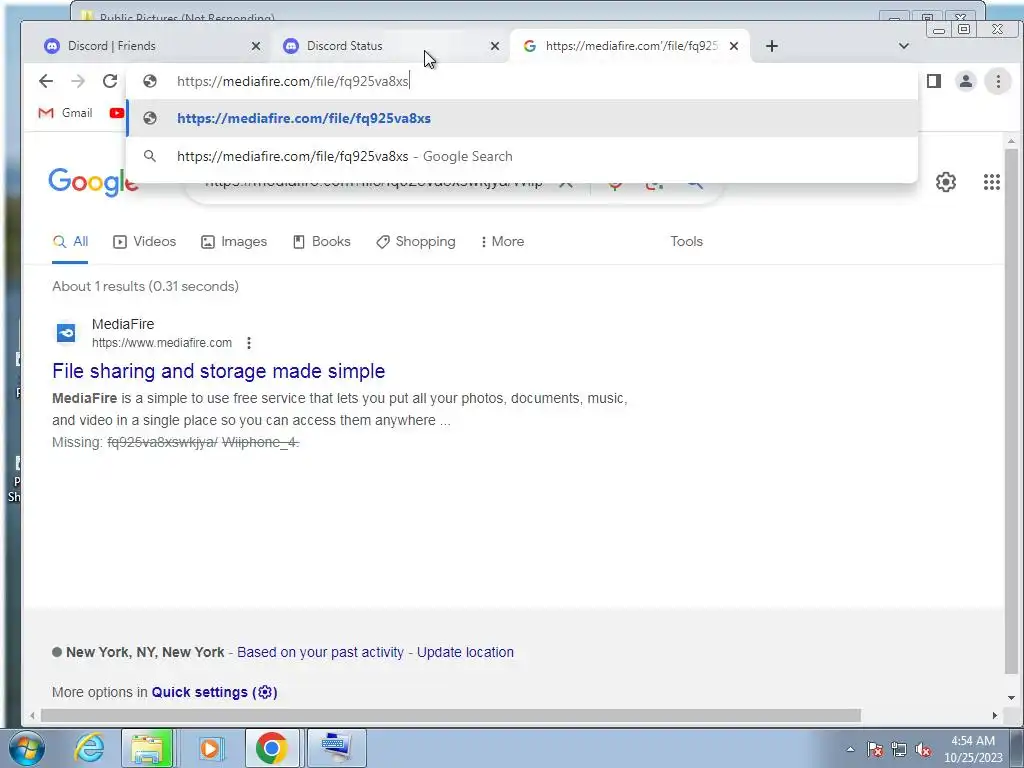Click the 'New York, NY, New York' location text
Viewport: 1024px width, 768px height.
pyautogui.click(x=145, y=652)
